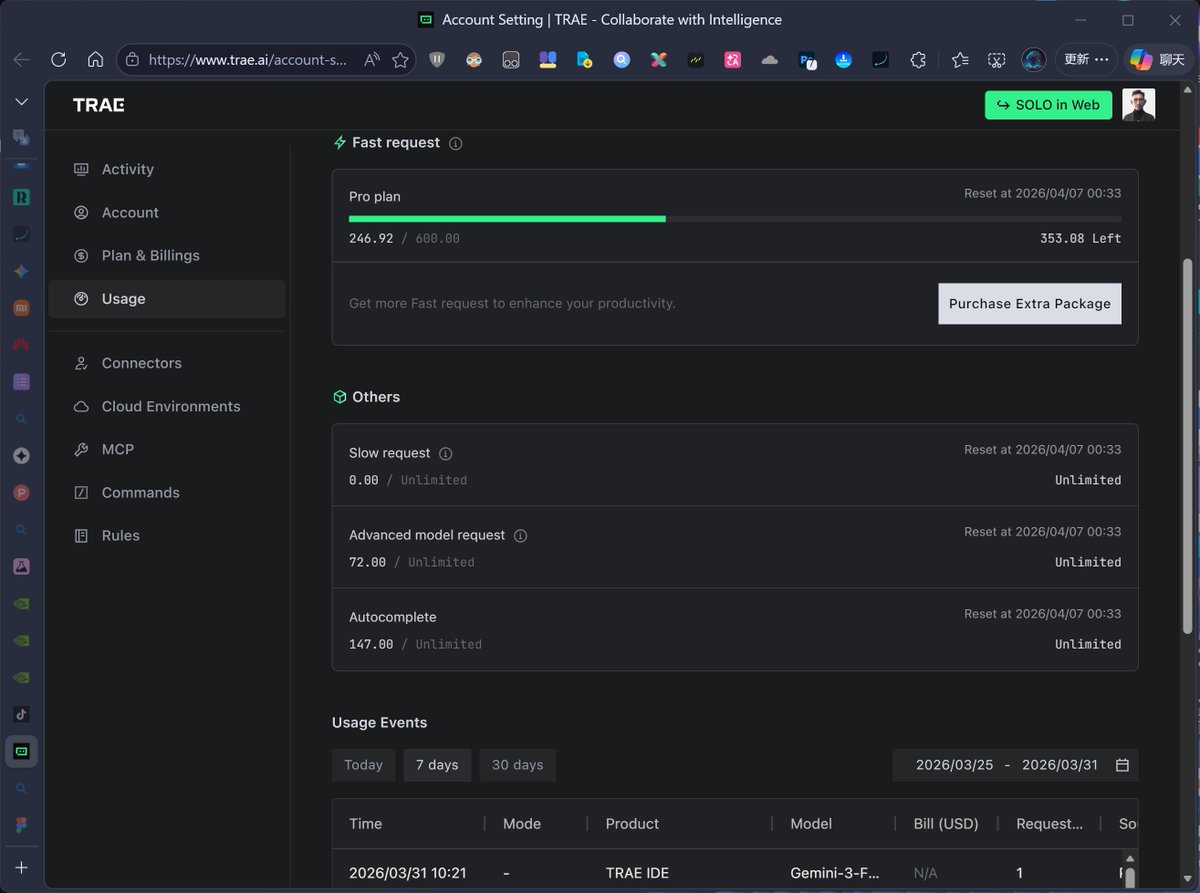Open a new vertical tab plus button
Image resolution: width=1200 pixels, height=893 pixels.
21,867
